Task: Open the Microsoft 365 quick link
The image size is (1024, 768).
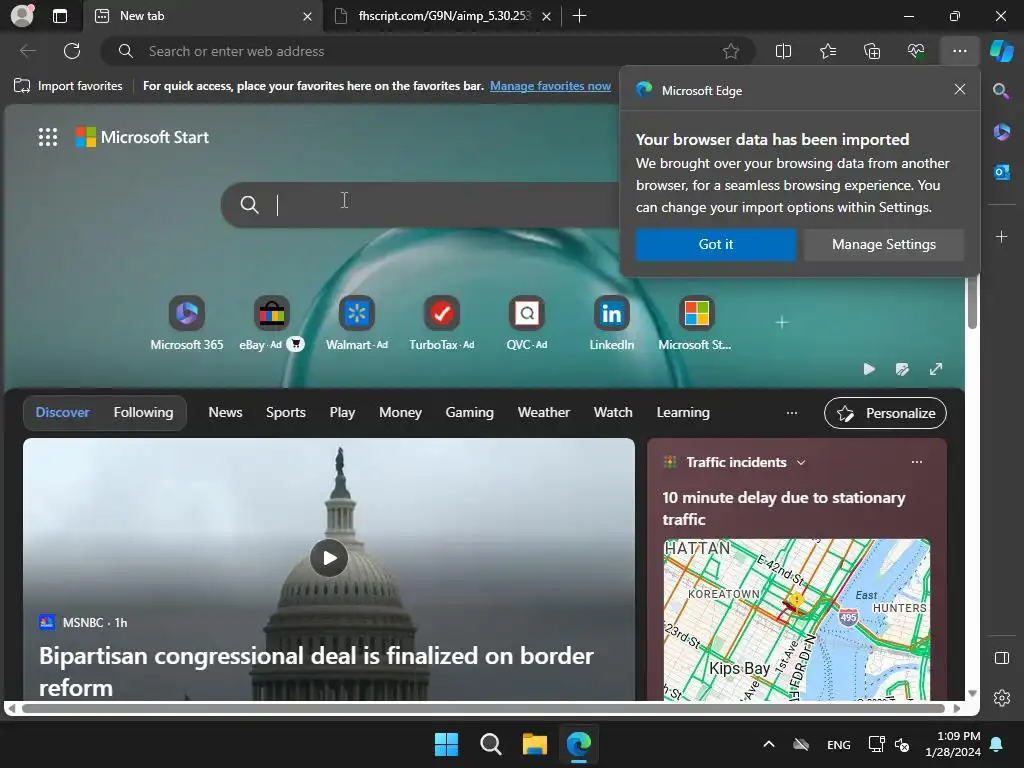Action: point(187,323)
